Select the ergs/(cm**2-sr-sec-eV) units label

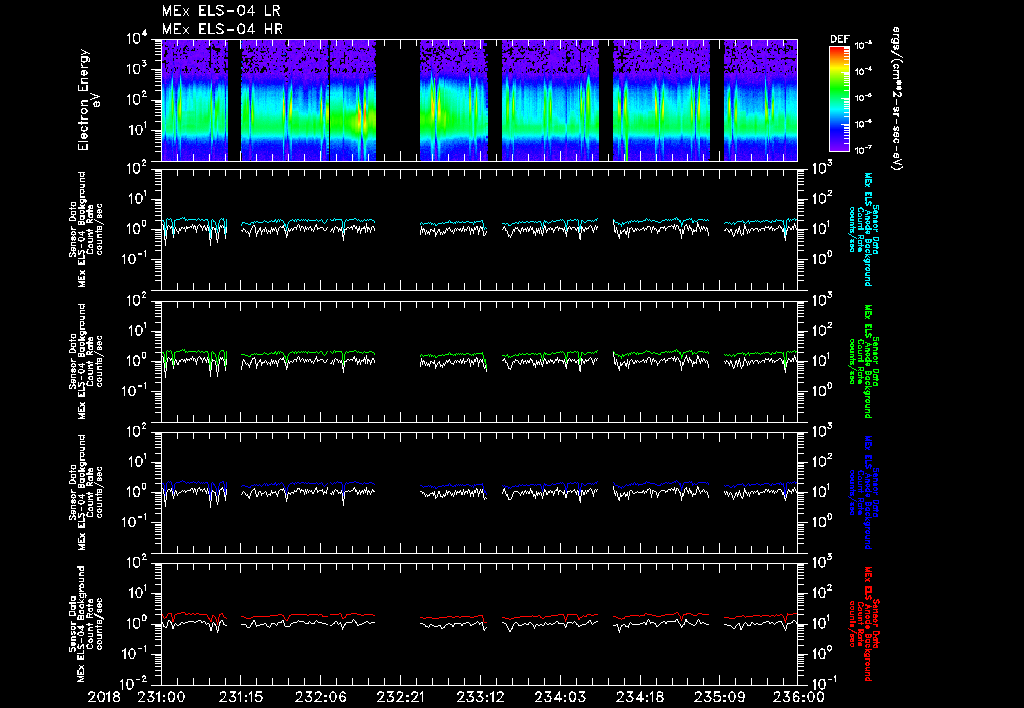pyautogui.click(x=897, y=99)
